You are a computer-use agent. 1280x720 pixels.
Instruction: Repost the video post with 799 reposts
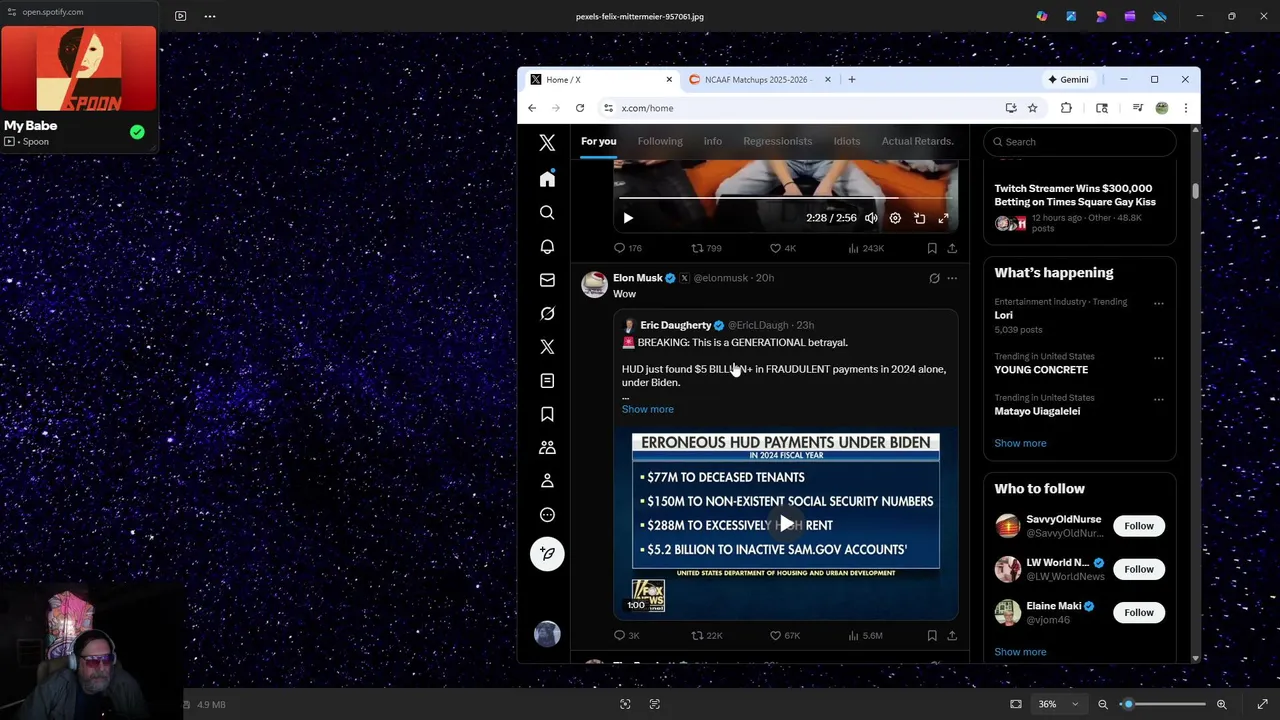pos(707,248)
